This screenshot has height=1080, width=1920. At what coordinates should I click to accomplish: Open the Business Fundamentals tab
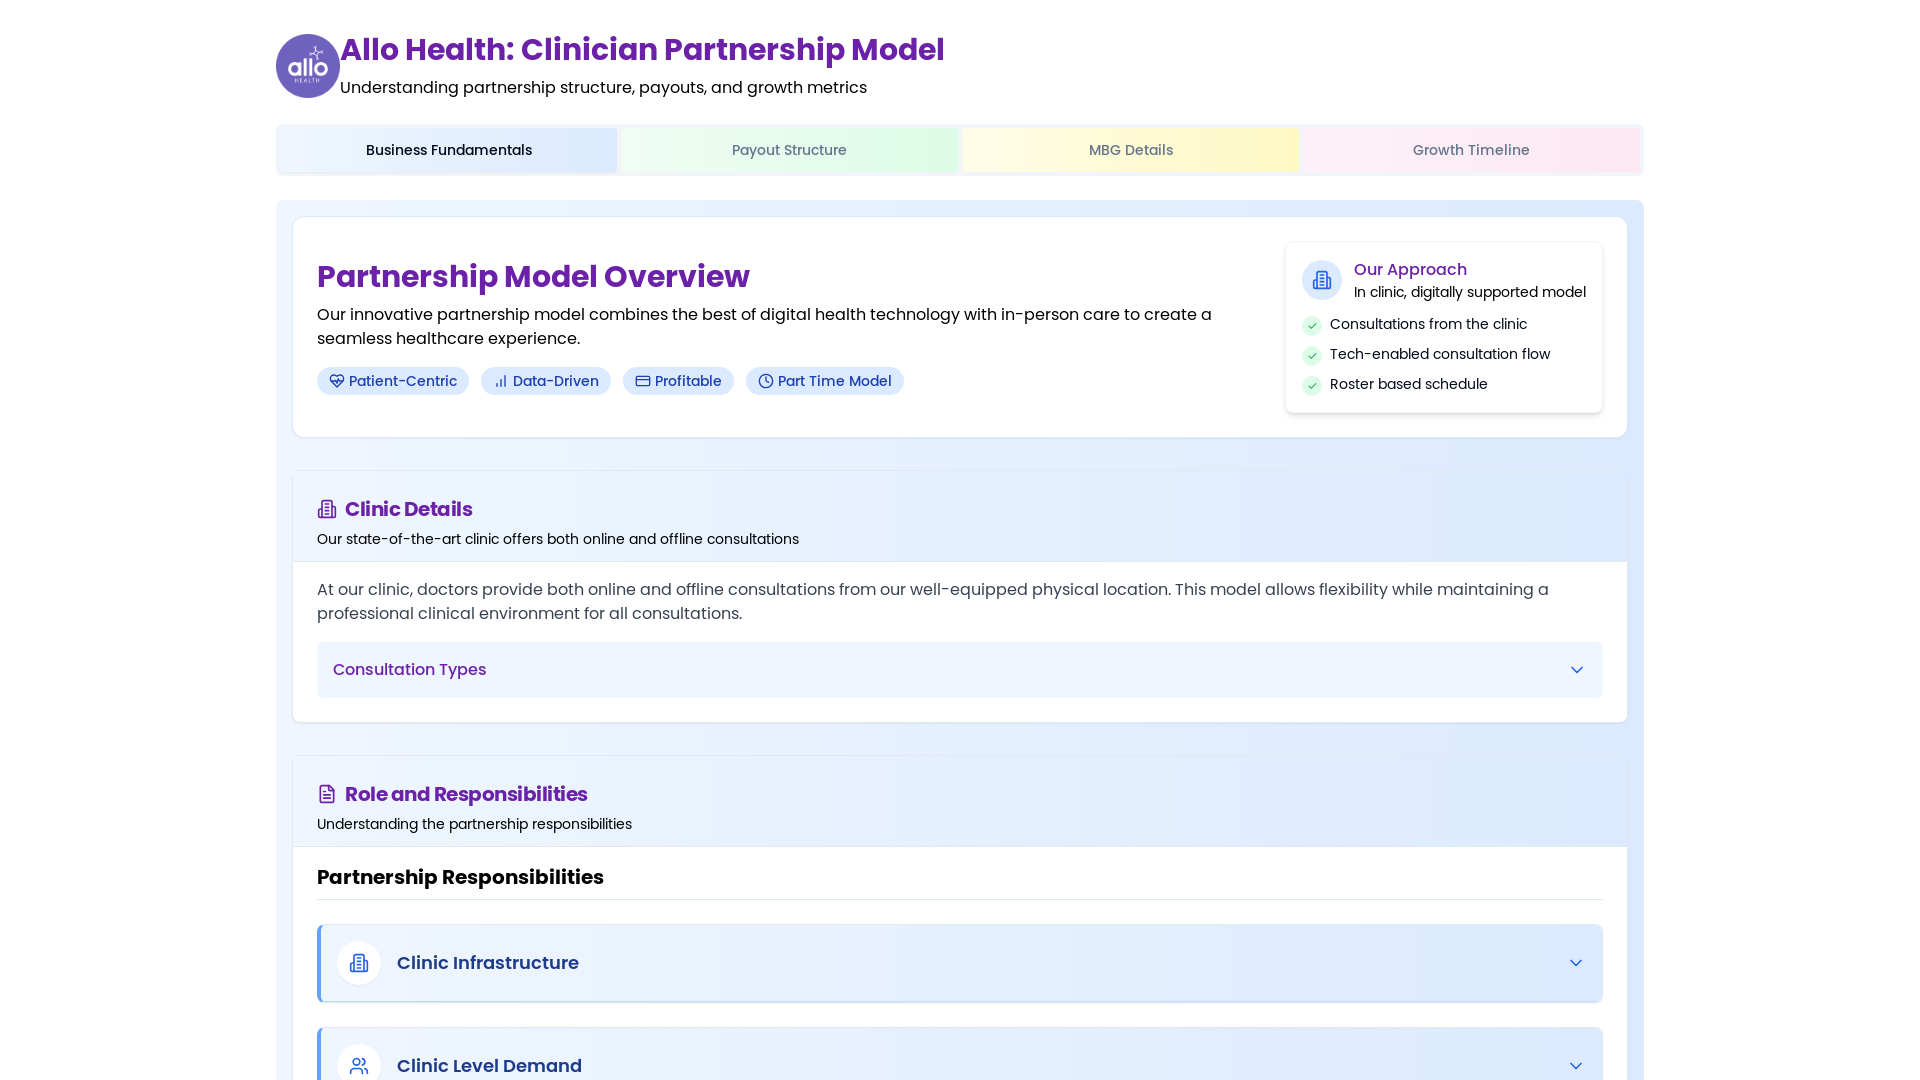tap(449, 150)
